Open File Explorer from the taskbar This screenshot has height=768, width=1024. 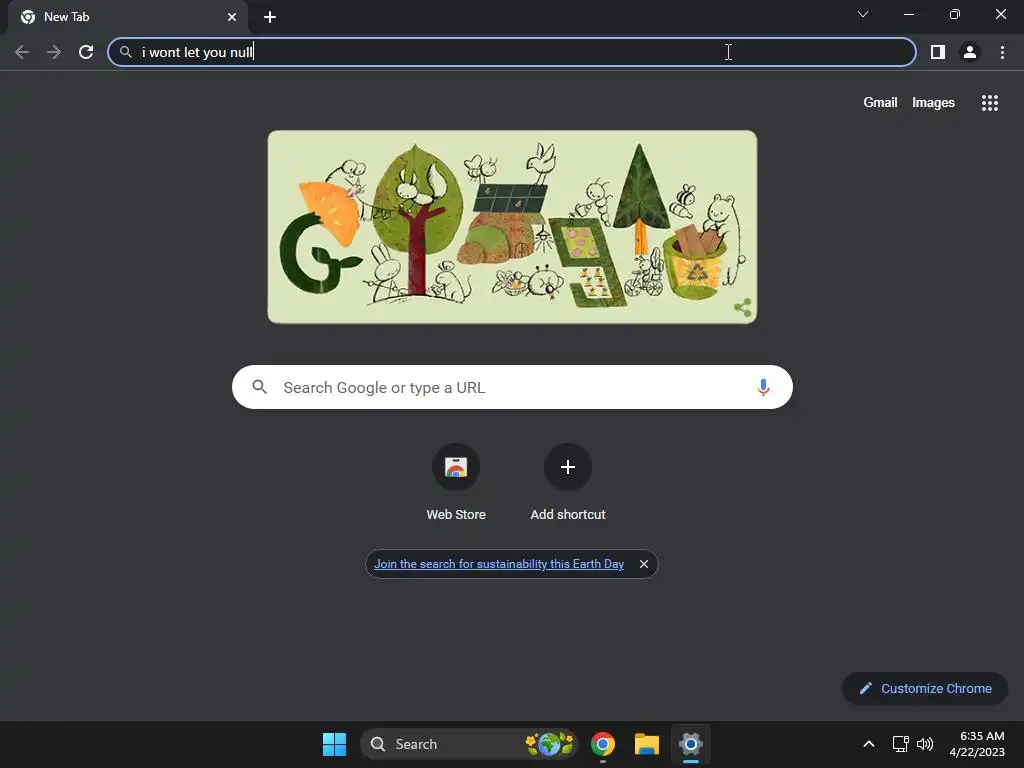coord(647,744)
